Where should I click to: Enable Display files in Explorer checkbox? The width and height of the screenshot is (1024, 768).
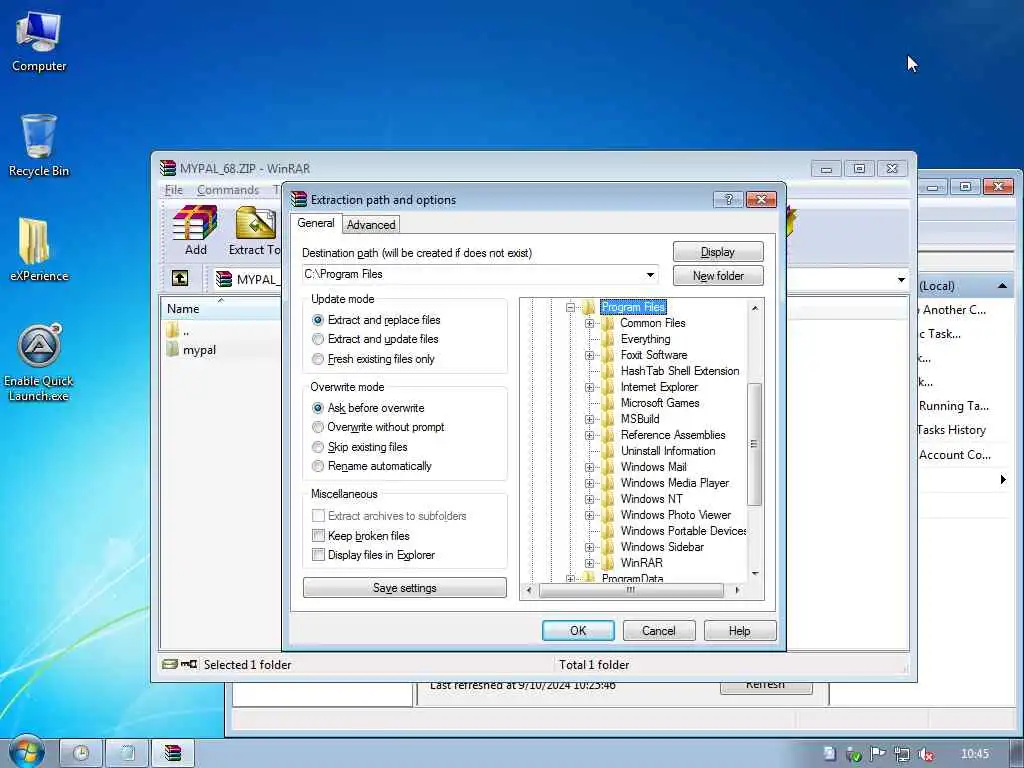(318, 554)
